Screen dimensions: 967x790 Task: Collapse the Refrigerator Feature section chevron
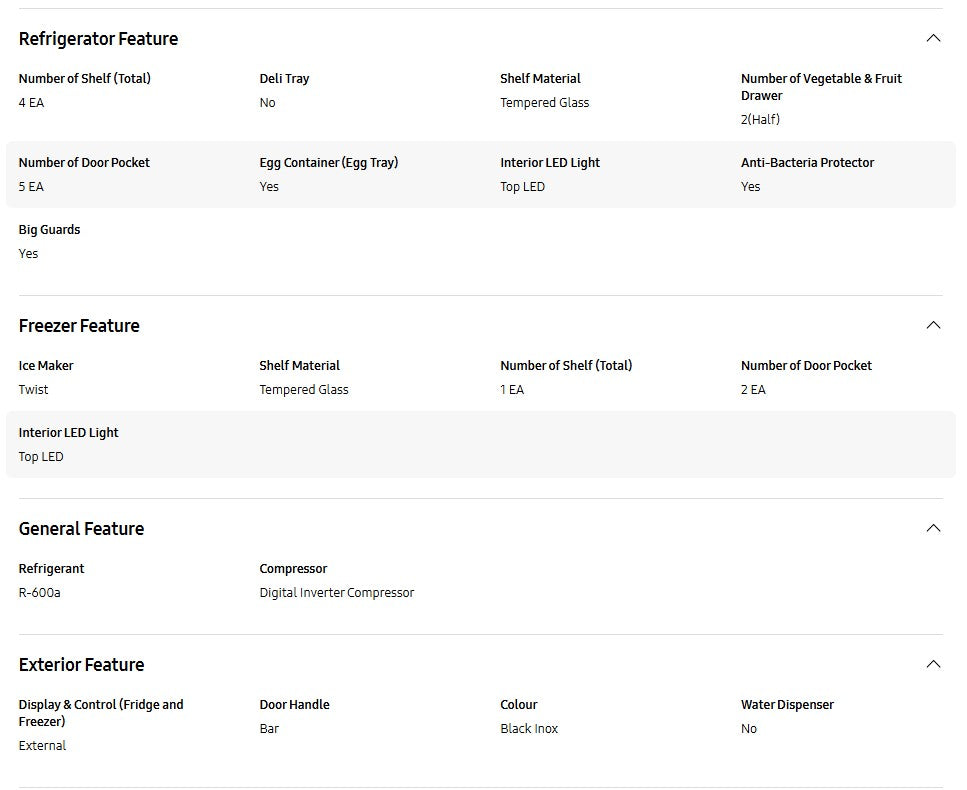(933, 38)
